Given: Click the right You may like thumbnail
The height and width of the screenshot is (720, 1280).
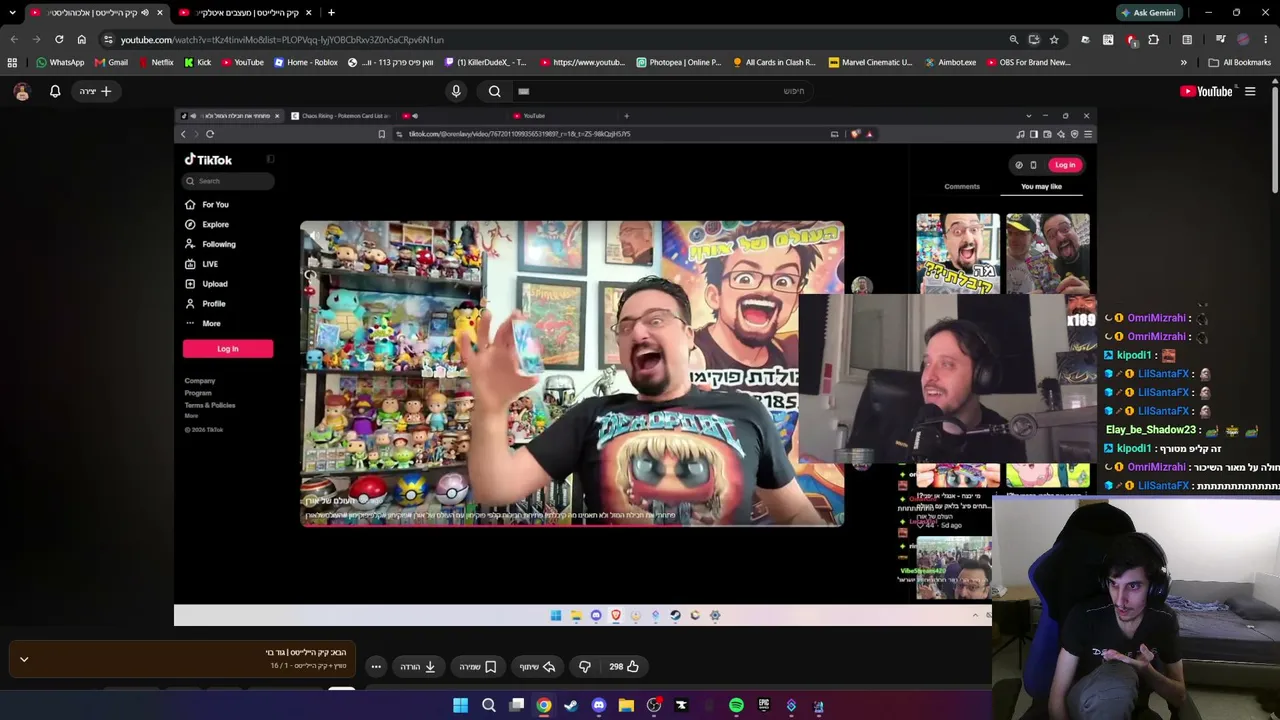Looking at the screenshot, I should click(1047, 253).
